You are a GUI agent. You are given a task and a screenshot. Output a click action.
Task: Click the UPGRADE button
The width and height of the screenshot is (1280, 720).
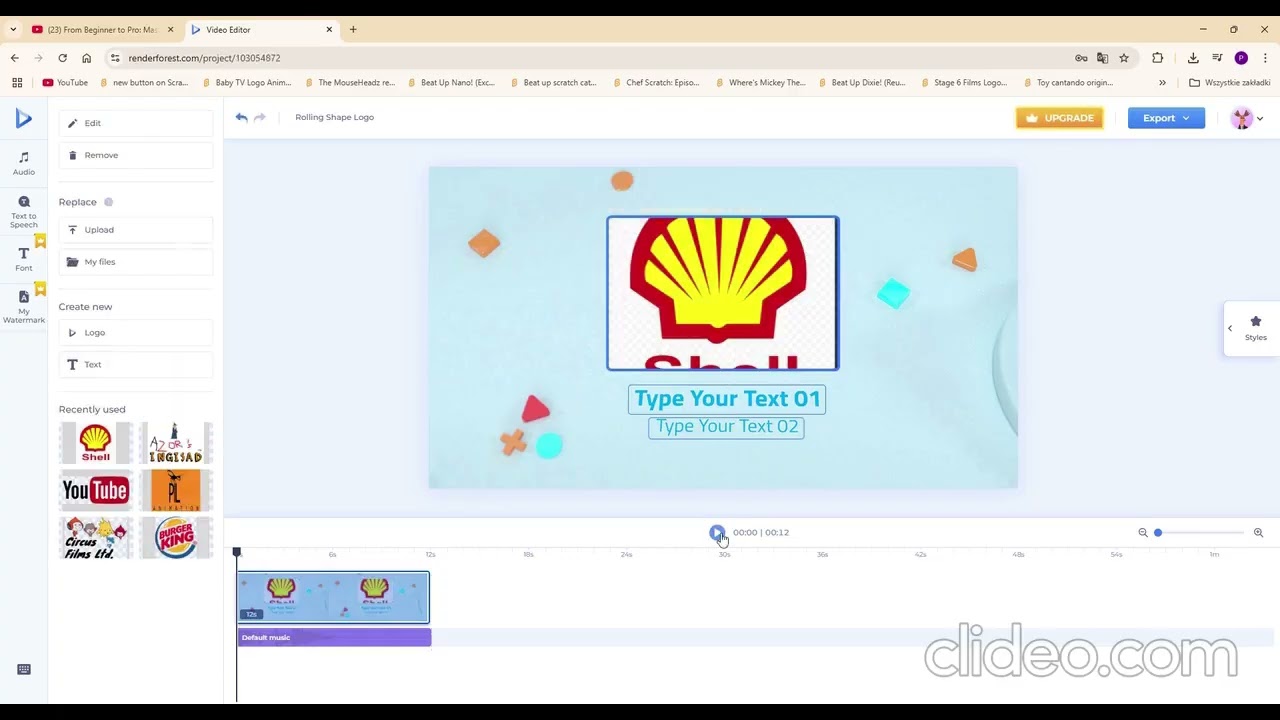1060,118
